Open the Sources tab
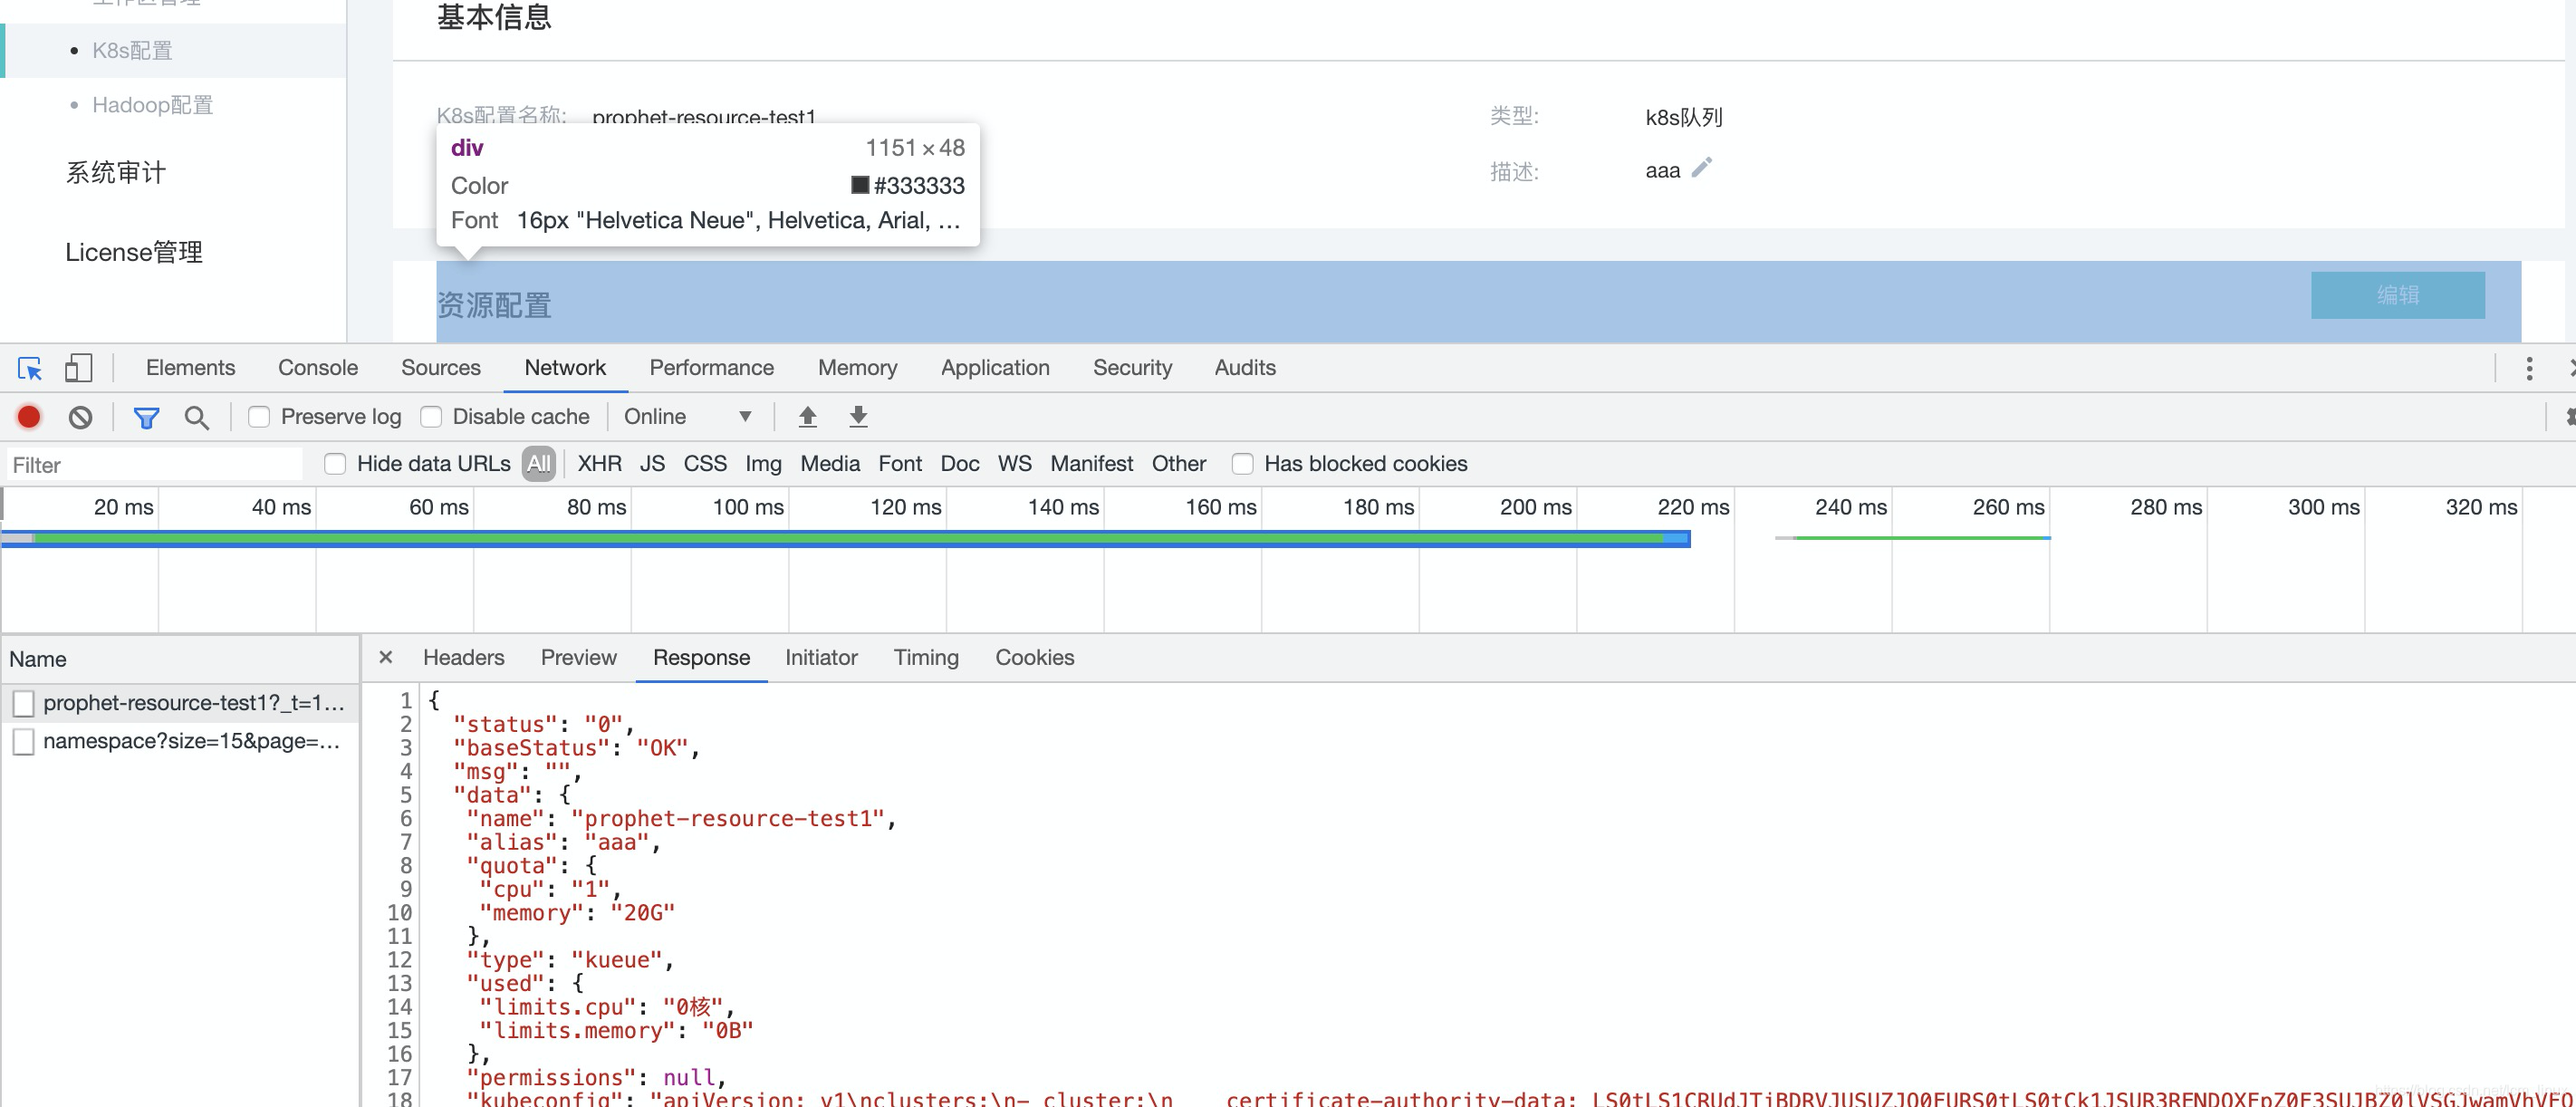Image resolution: width=2576 pixels, height=1107 pixels. coord(441,368)
